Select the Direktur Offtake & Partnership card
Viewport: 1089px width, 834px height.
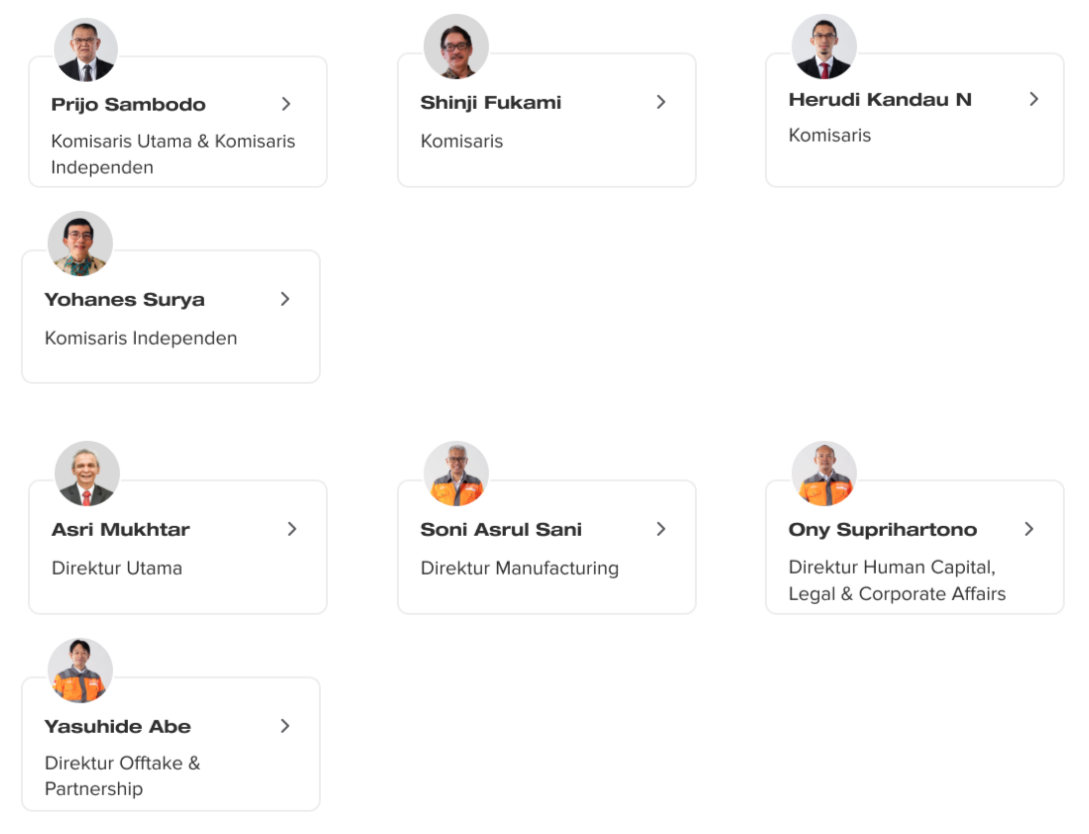point(171,744)
